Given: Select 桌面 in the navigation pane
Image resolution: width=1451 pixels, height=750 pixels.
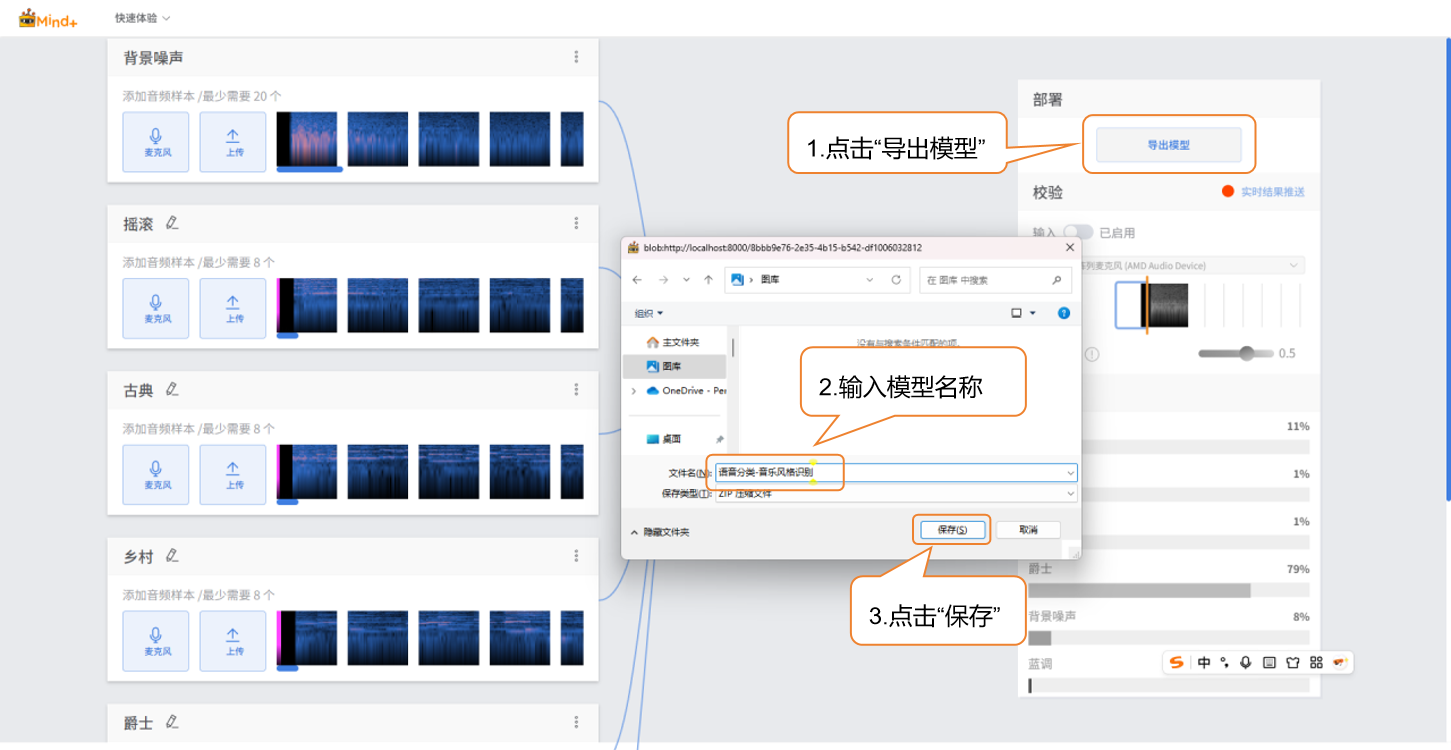Looking at the screenshot, I should point(671,439).
